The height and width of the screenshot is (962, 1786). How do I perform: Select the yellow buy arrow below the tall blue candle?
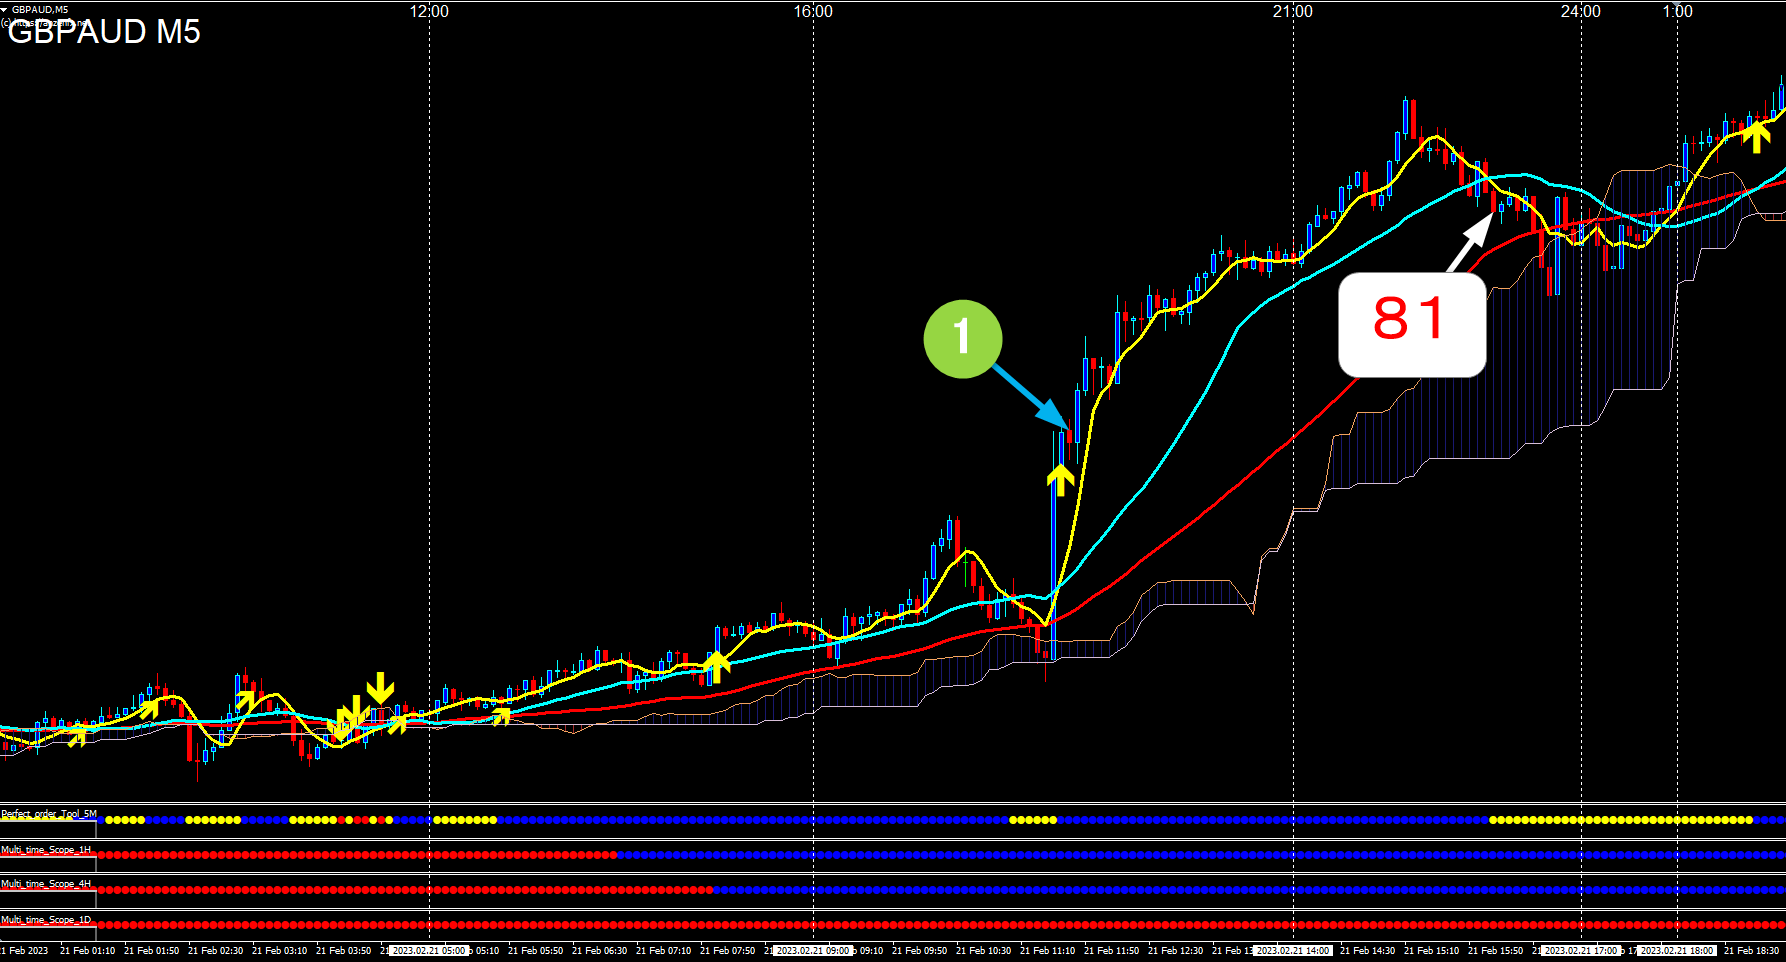[x=1060, y=479]
